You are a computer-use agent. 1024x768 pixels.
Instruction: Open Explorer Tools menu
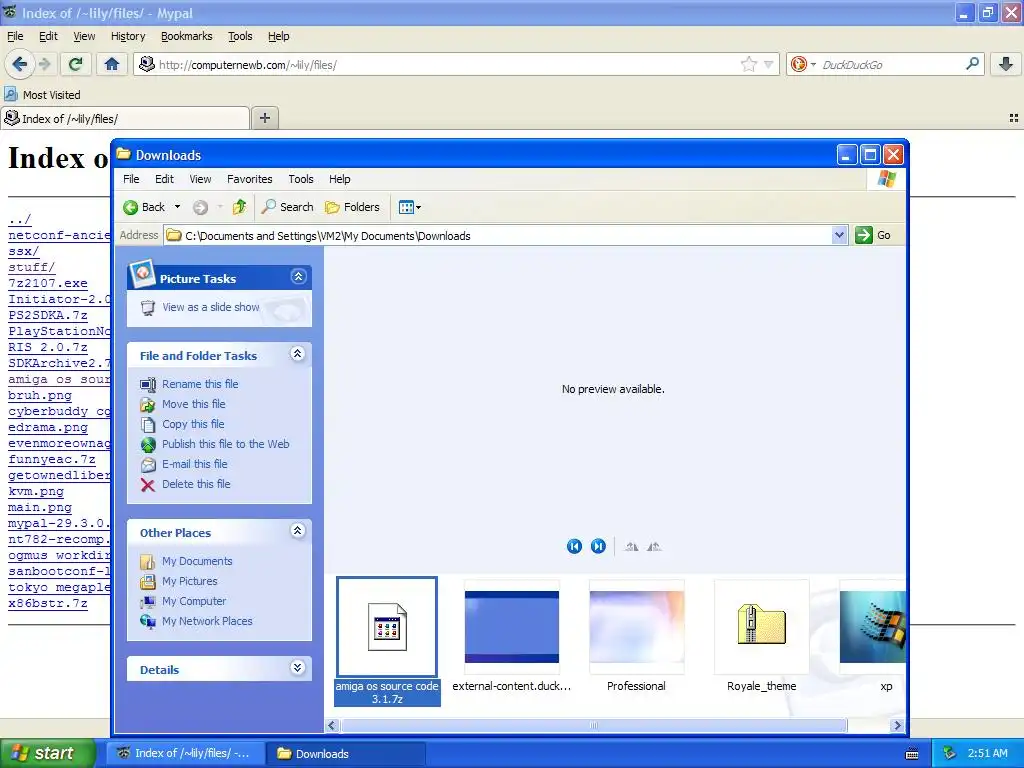pos(301,179)
